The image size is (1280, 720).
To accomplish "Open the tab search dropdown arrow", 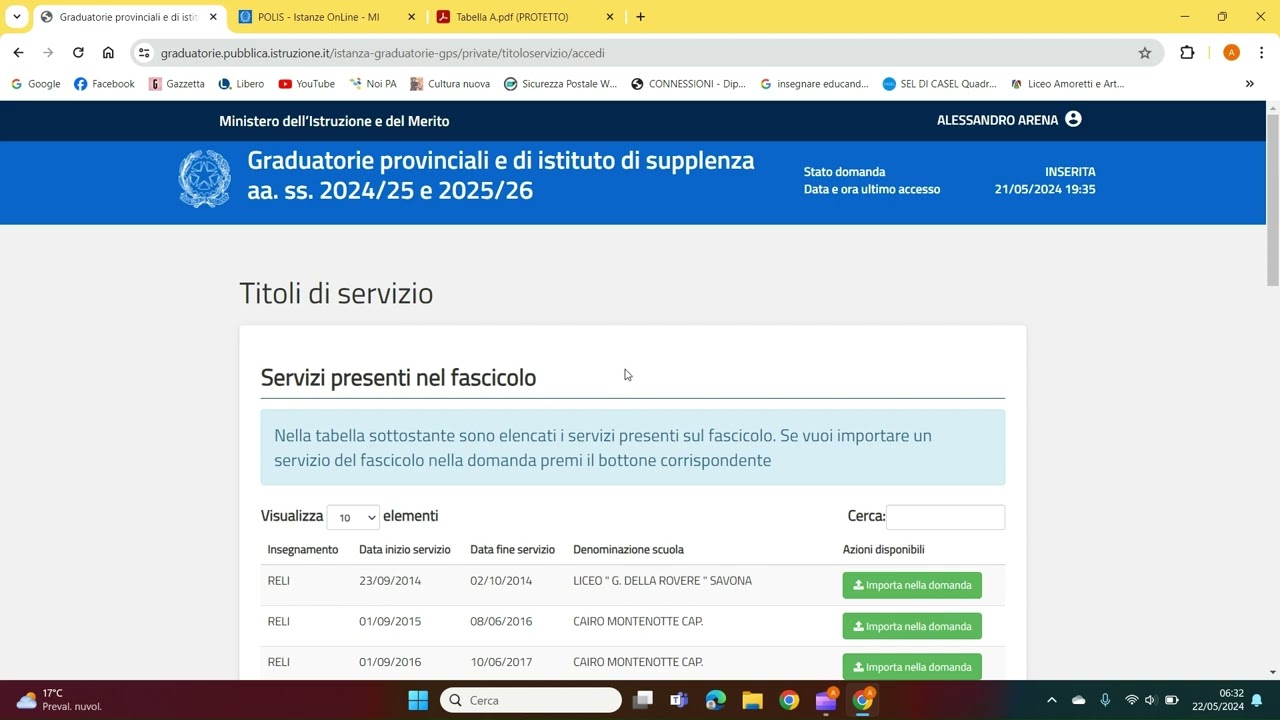I will coord(17,17).
